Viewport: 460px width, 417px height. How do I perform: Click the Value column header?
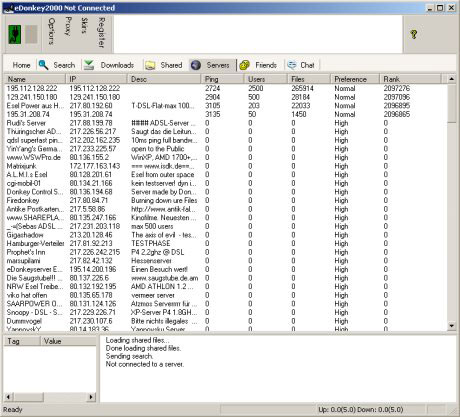pos(68,341)
